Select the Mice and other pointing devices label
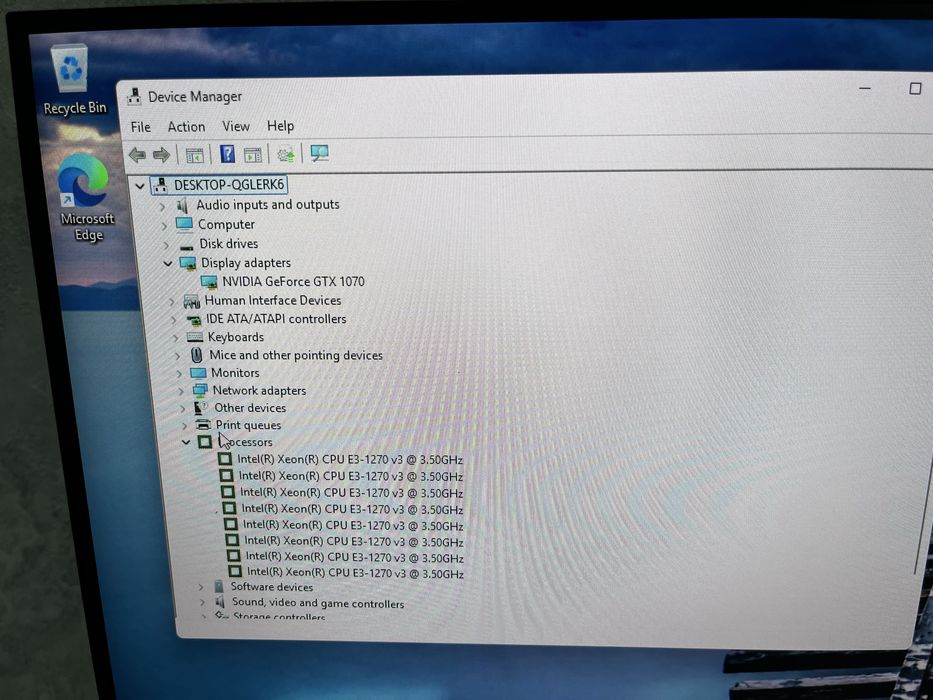Screen dimensions: 933x700 [x=296, y=355]
